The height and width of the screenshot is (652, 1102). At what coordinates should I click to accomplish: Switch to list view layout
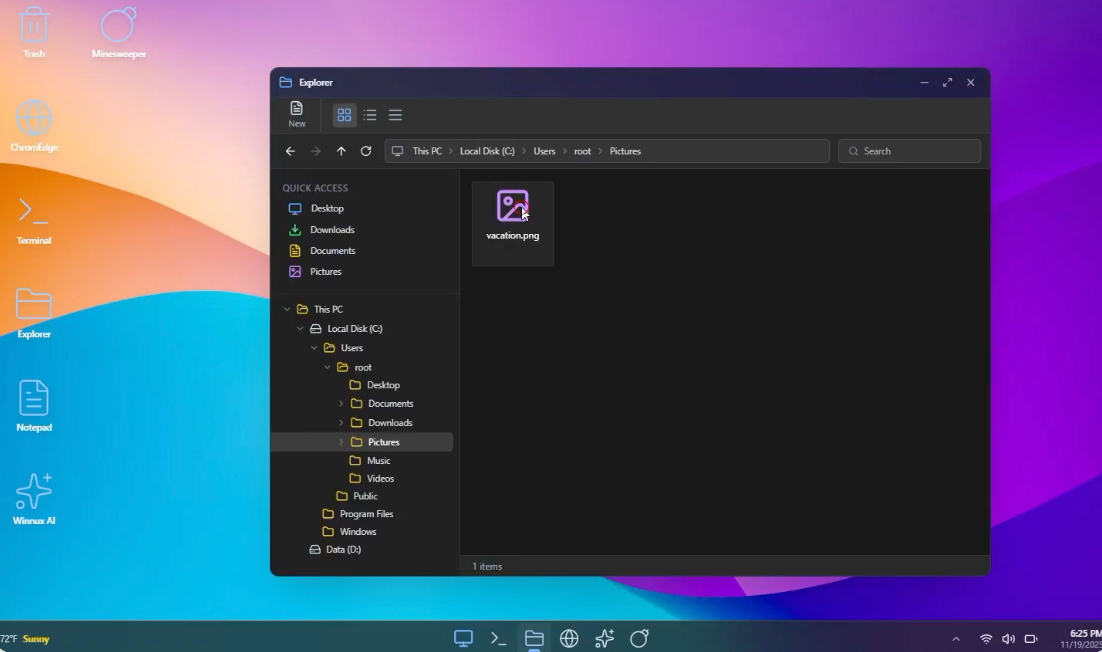point(370,115)
